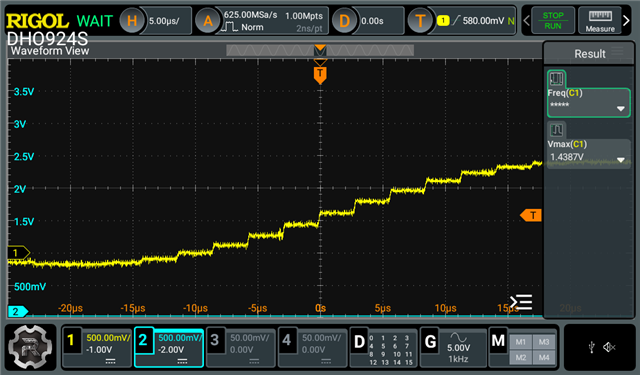The height and width of the screenshot is (375, 640).
Task: Open channel 1 500.00mV/ scale settings
Action: [108, 338]
